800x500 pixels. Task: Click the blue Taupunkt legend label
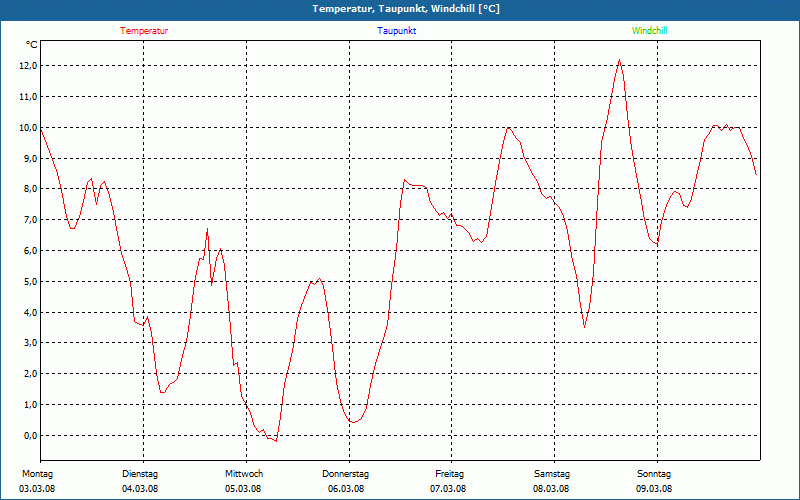tap(396, 31)
